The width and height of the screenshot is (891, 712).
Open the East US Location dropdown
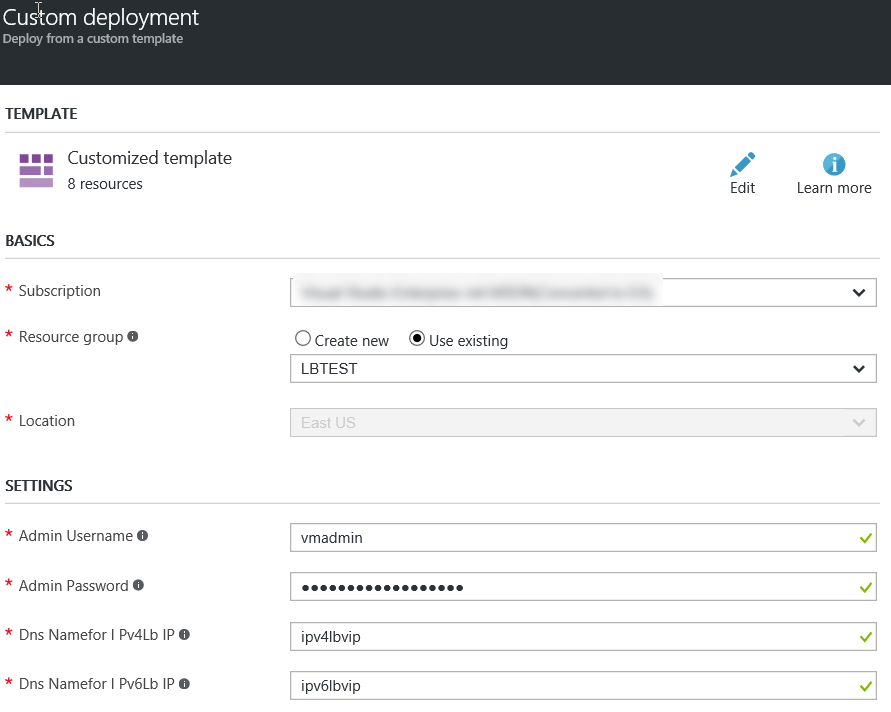tap(582, 422)
